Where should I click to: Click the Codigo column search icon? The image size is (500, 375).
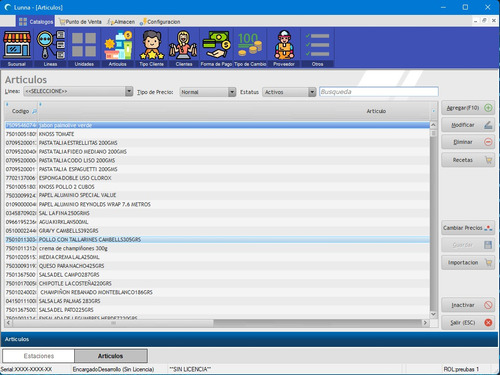pos(34,111)
